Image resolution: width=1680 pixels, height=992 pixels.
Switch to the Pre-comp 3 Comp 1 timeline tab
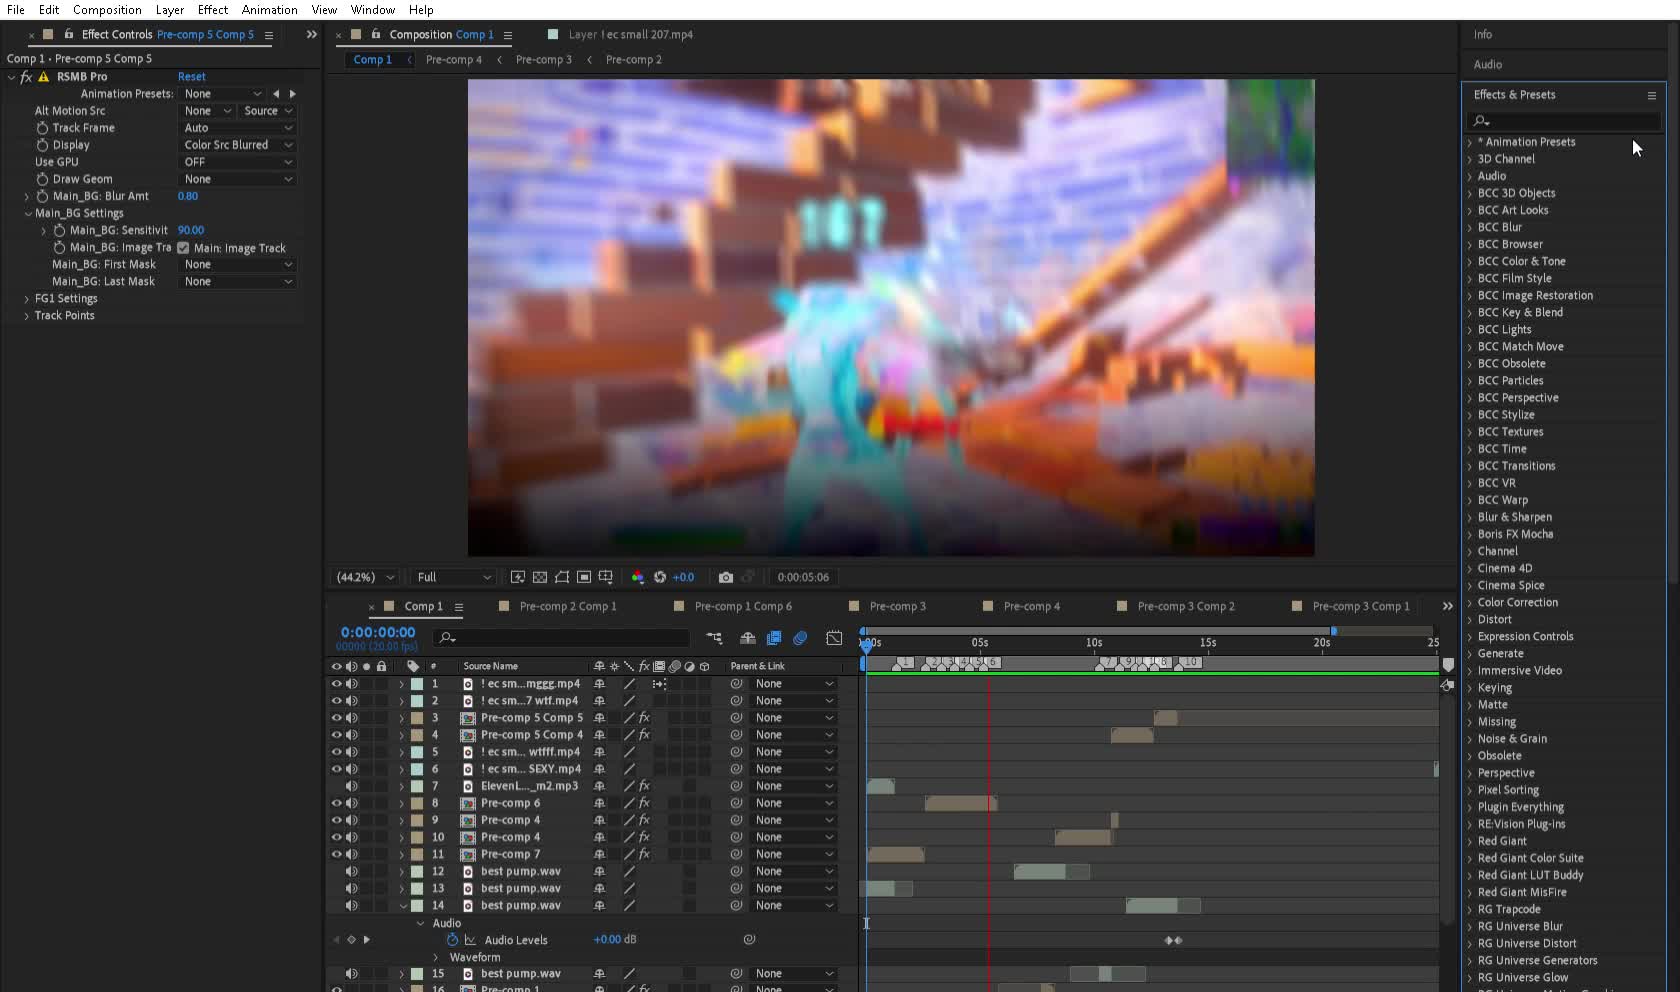coord(1361,606)
